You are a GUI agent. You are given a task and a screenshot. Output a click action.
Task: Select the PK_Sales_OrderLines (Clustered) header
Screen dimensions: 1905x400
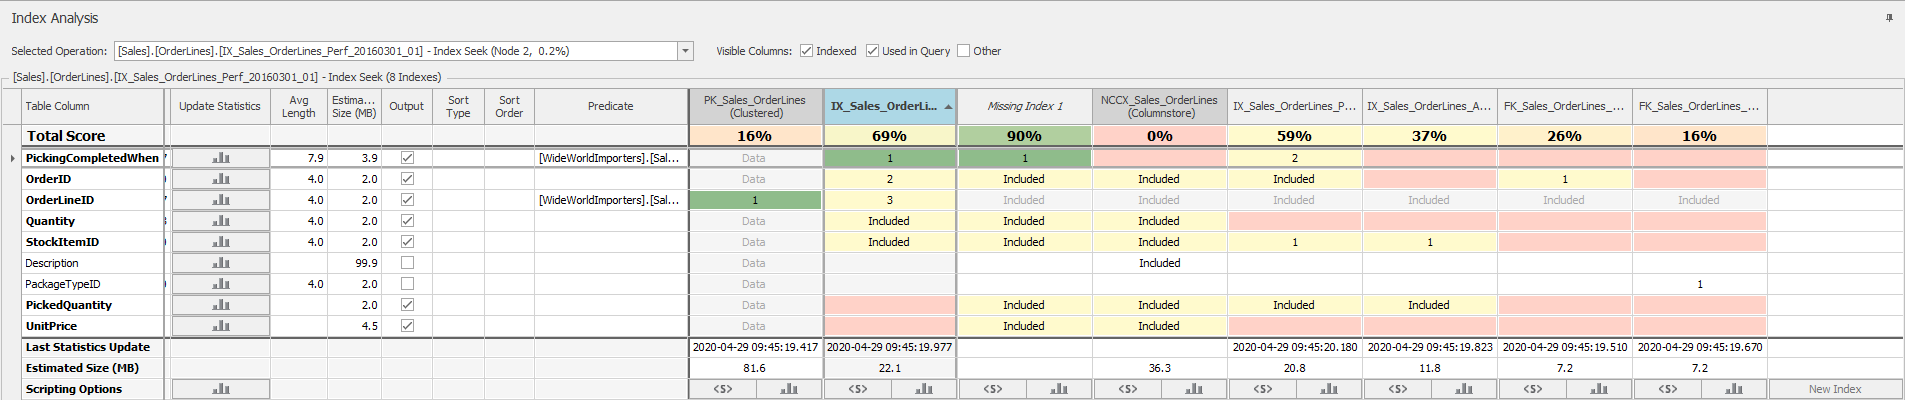click(755, 106)
